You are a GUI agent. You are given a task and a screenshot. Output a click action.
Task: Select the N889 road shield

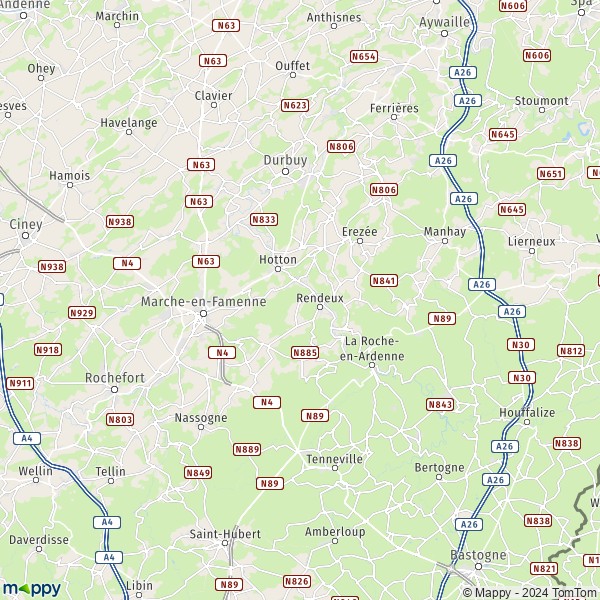[247, 449]
